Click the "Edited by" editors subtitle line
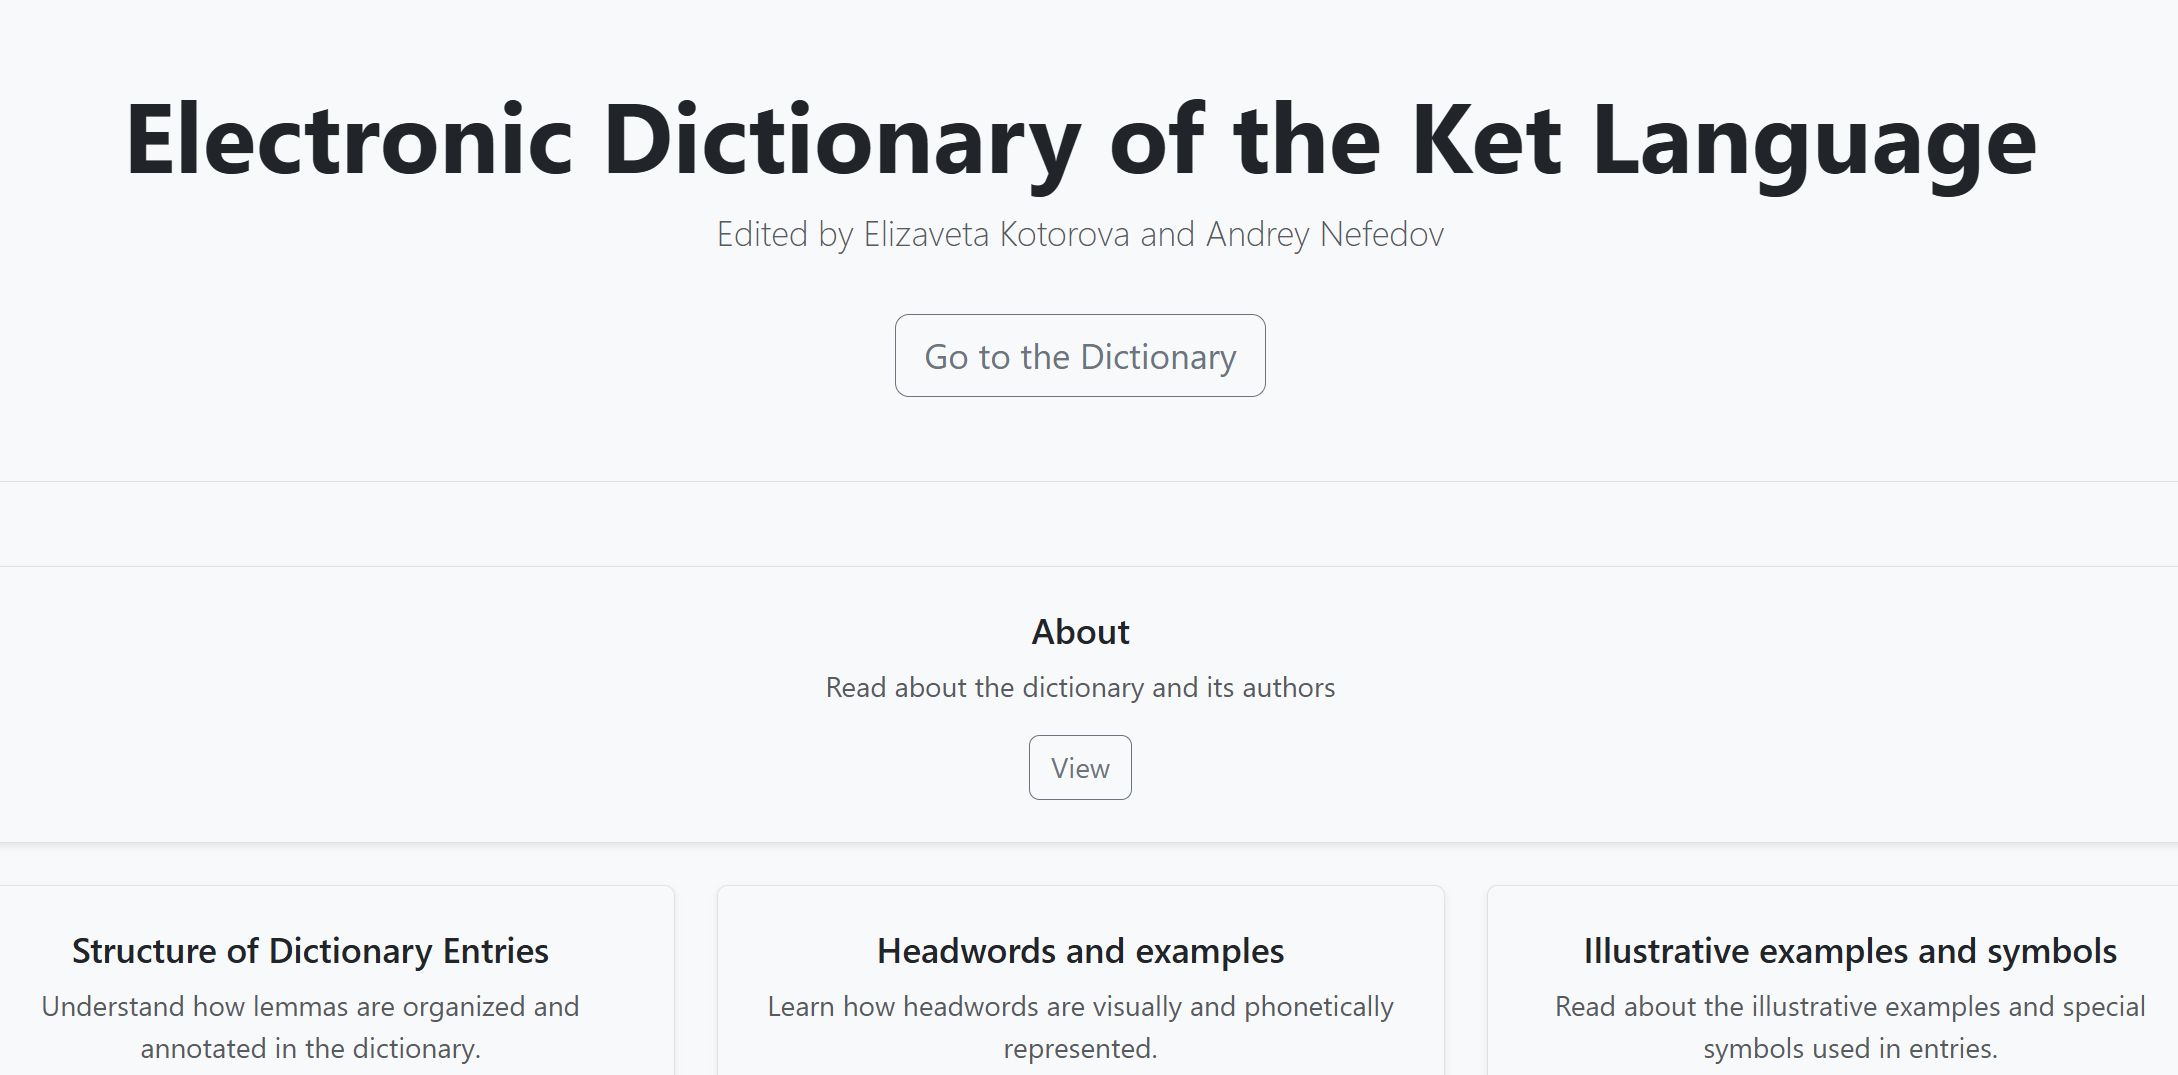 1080,234
